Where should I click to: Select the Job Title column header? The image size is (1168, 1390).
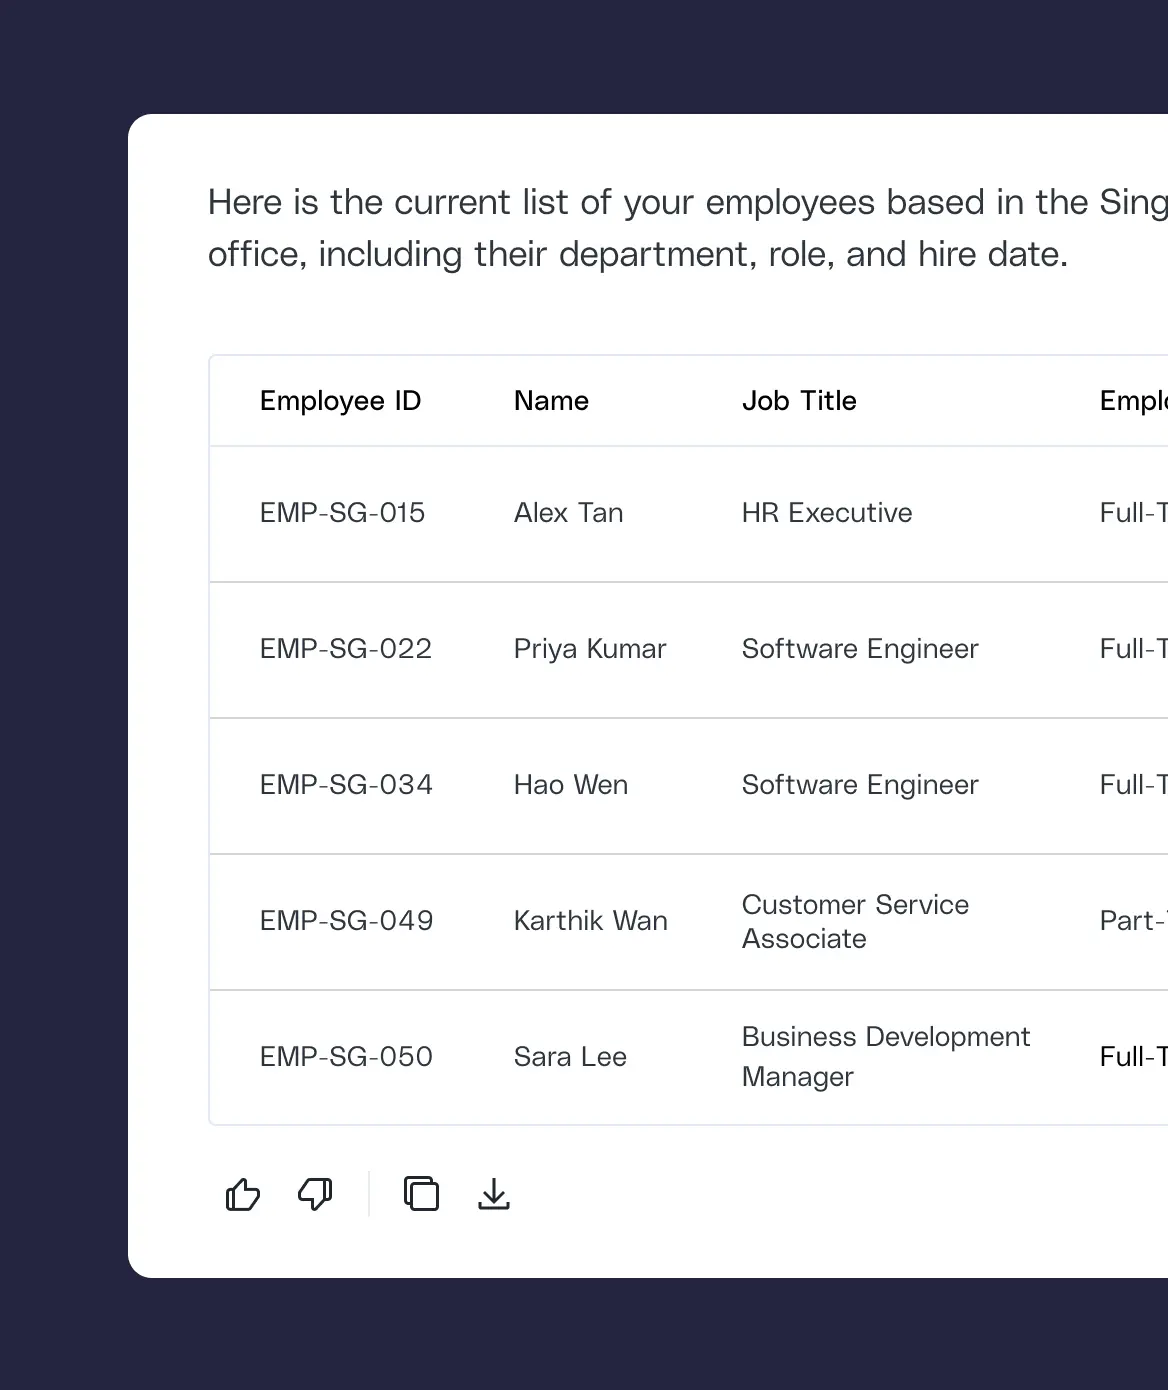click(x=799, y=401)
